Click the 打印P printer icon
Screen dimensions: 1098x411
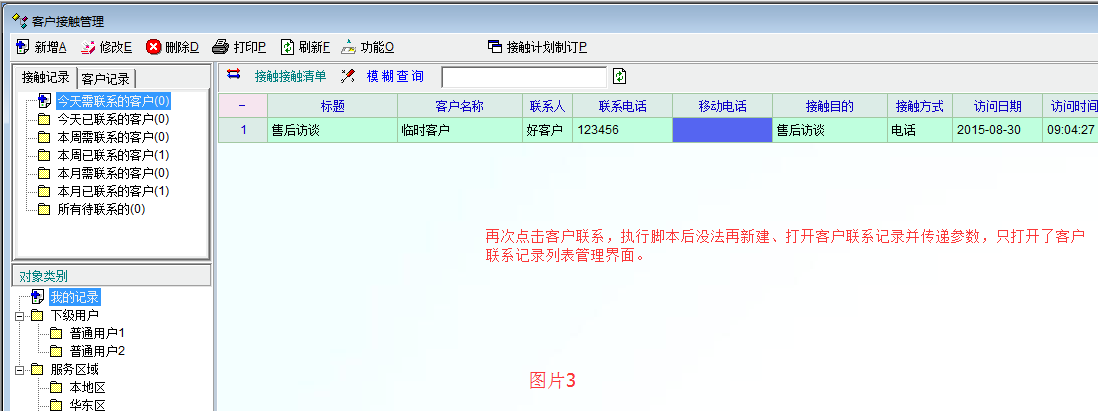point(221,47)
